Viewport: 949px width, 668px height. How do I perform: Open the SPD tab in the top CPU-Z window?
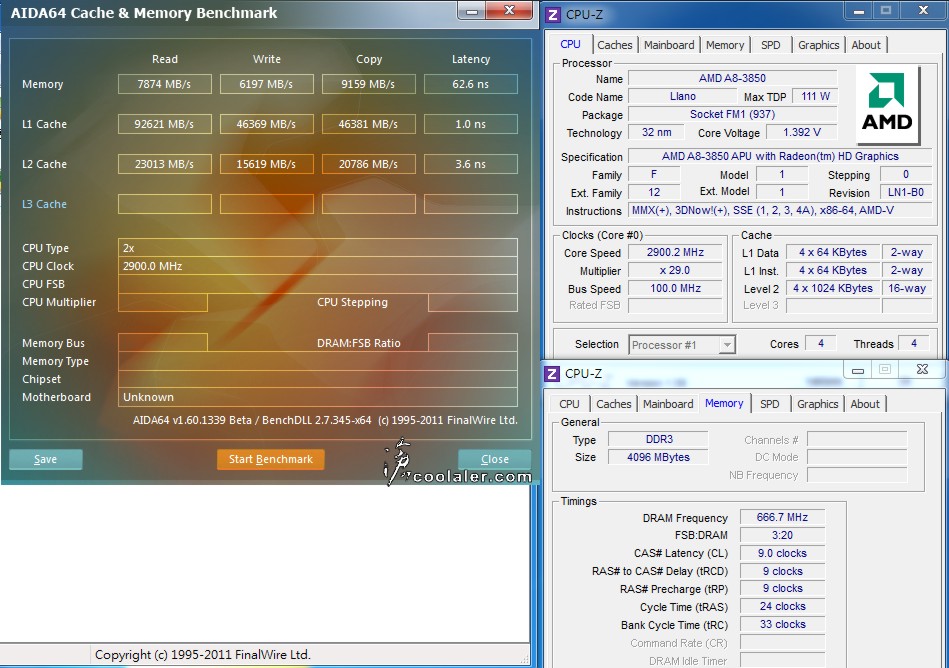(x=770, y=45)
